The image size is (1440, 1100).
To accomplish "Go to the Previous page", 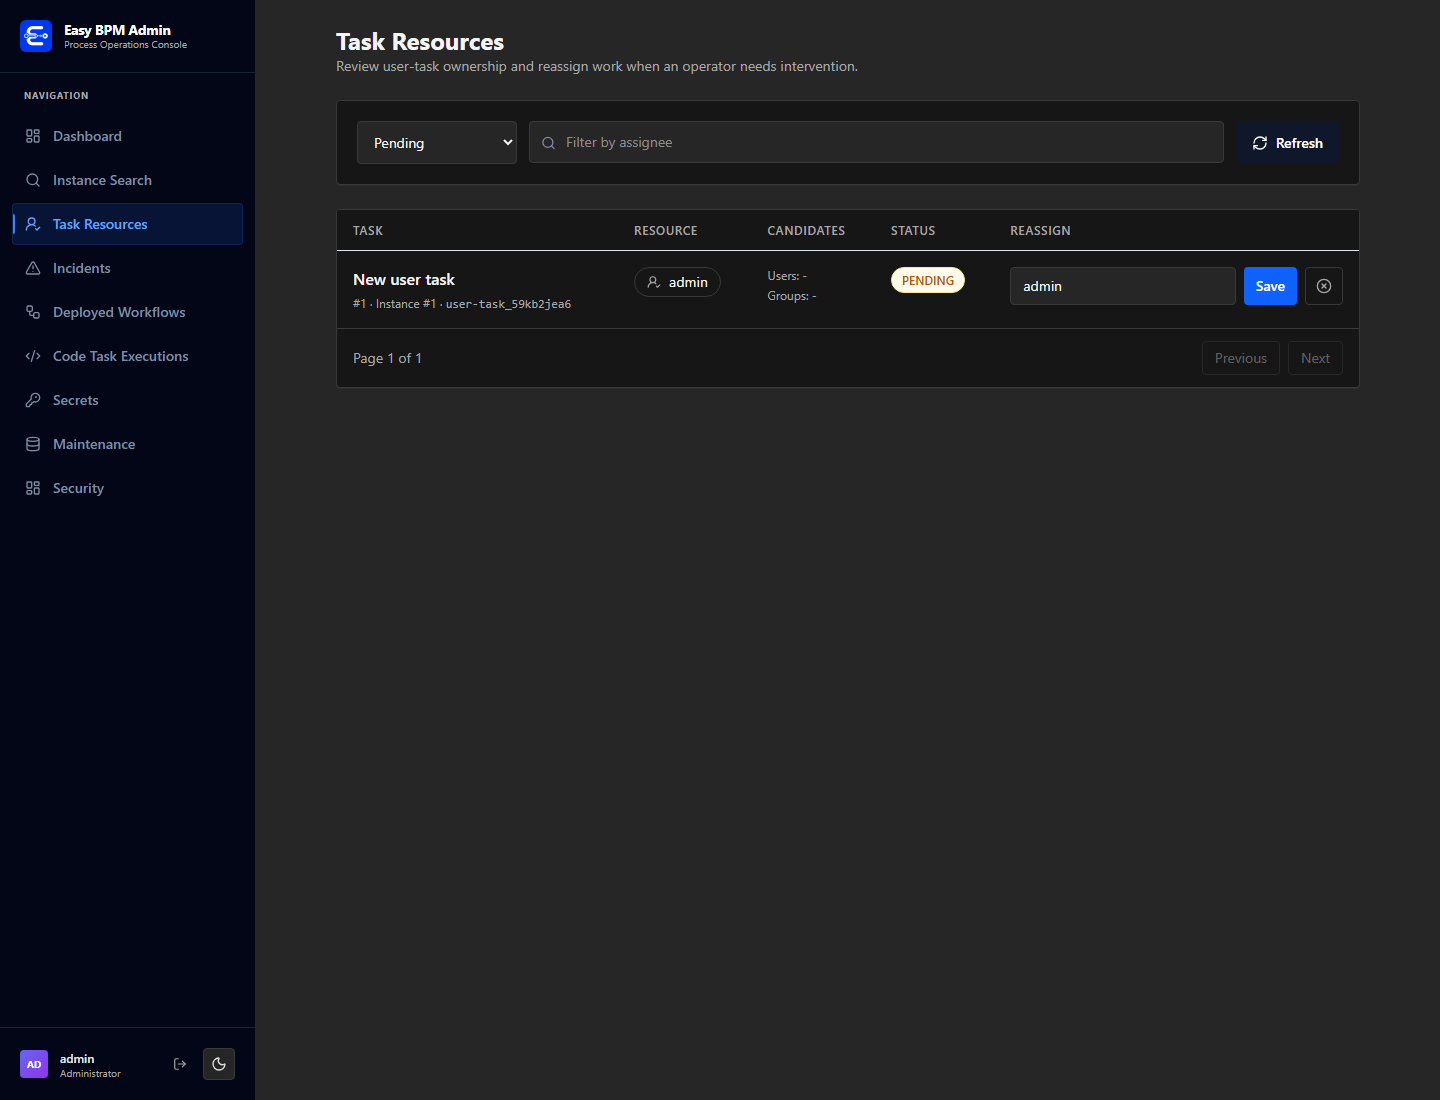I will [x=1240, y=358].
